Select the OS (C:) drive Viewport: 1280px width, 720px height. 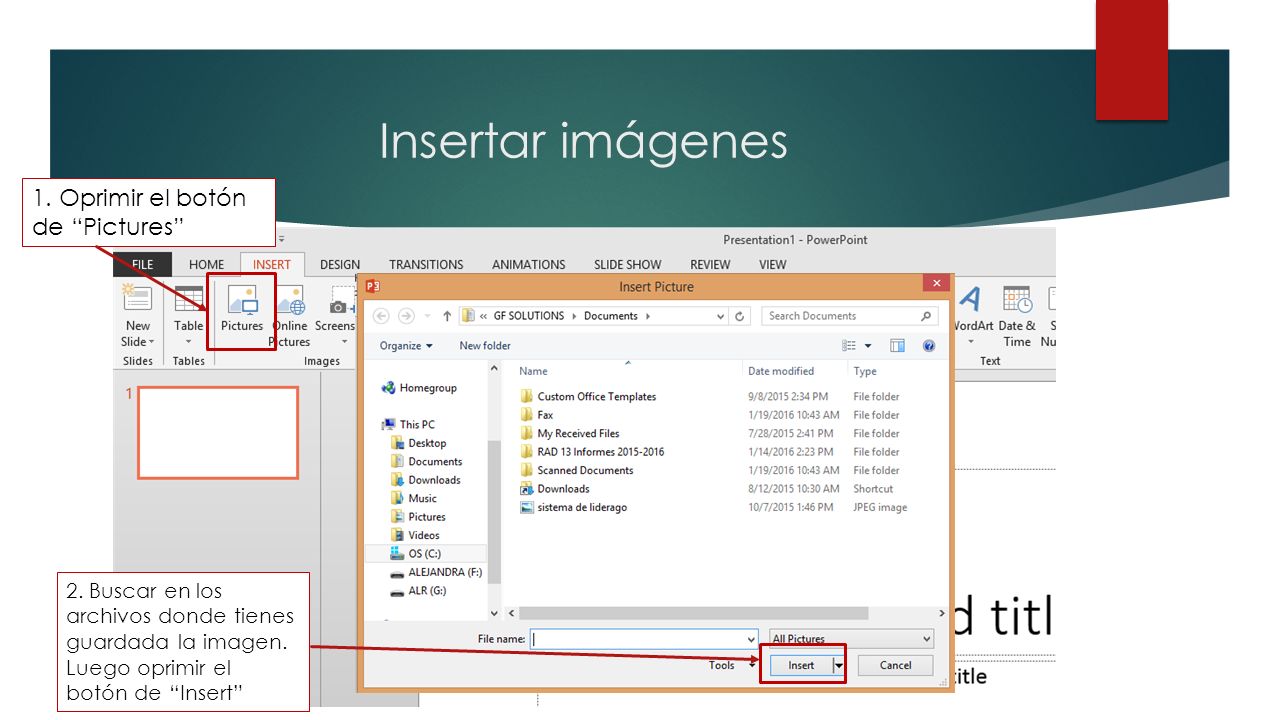[425, 554]
